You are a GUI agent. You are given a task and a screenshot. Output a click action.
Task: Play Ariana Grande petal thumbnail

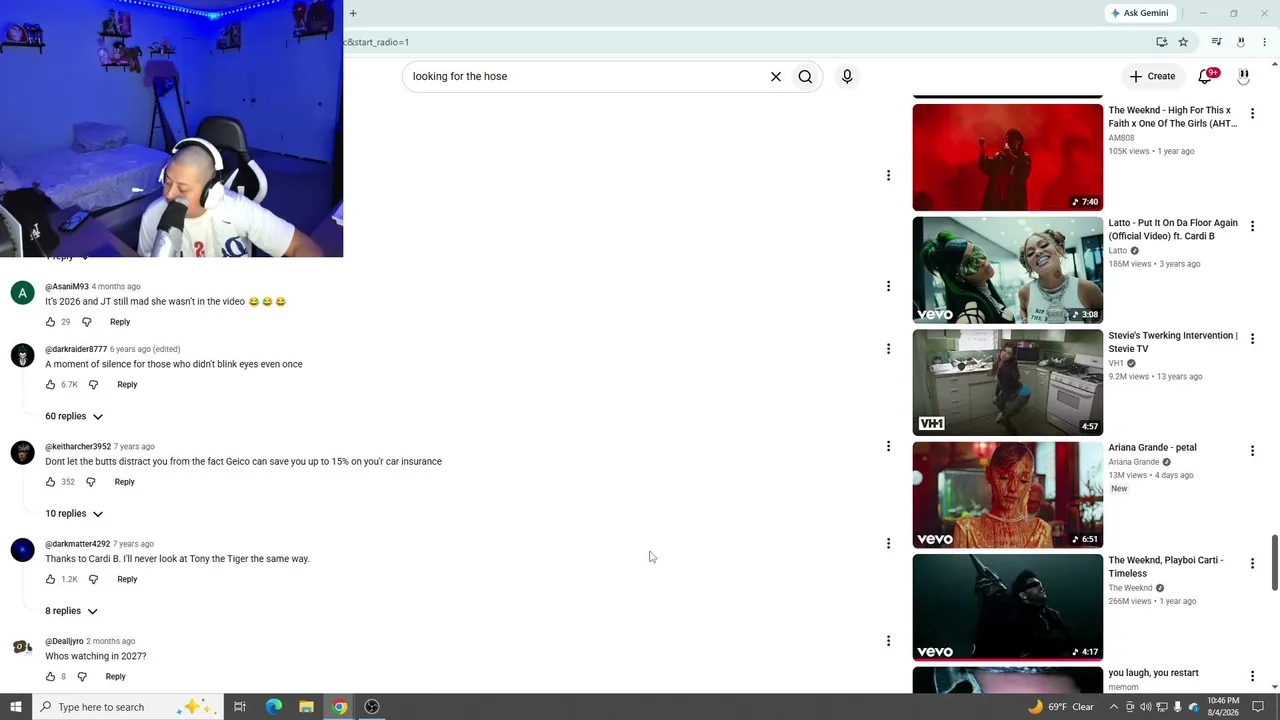(x=1007, y=495)
